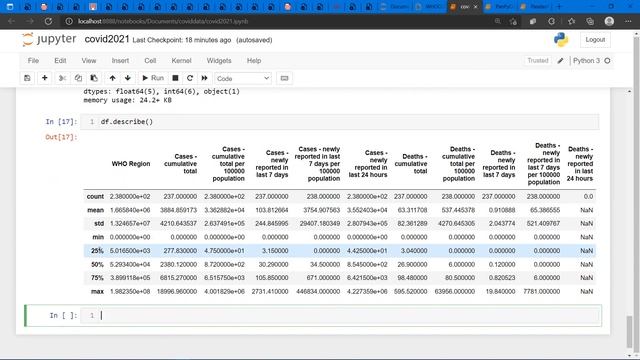The image size is (640, 360).
Task: Click the pencil edit mode icon
Action: (560, 60)
